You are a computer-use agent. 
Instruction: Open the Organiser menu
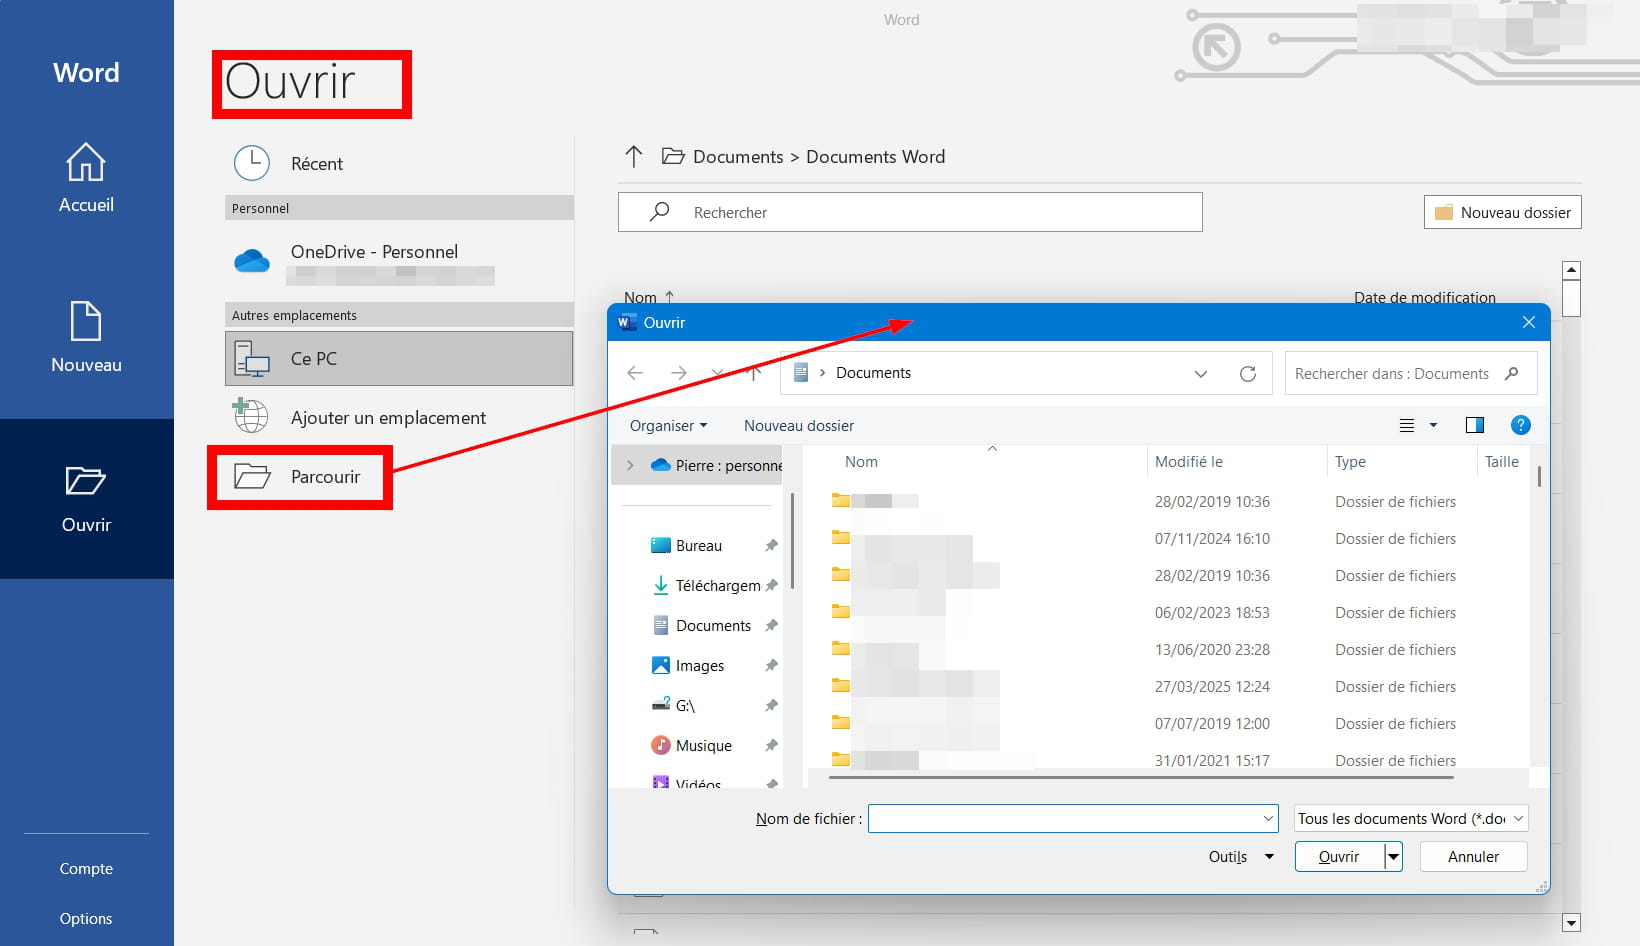pos(668,425)
